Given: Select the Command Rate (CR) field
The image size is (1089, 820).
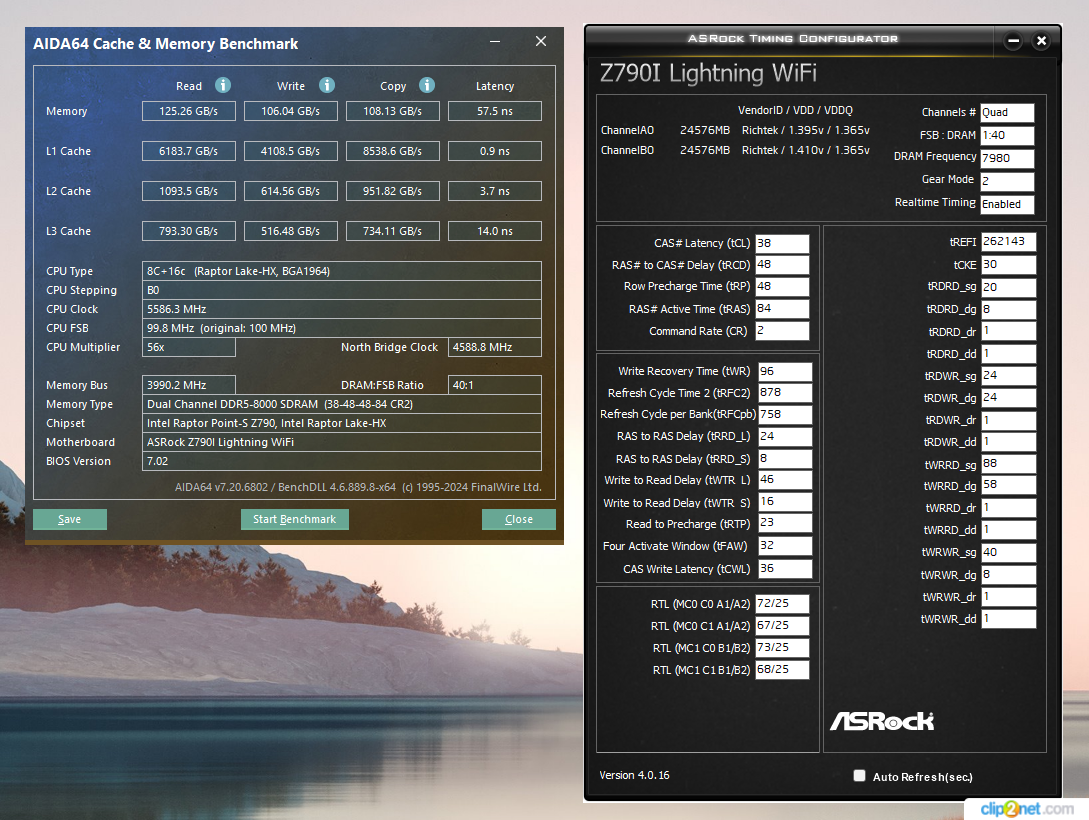Looking at the screenshot, I should 782,330.
